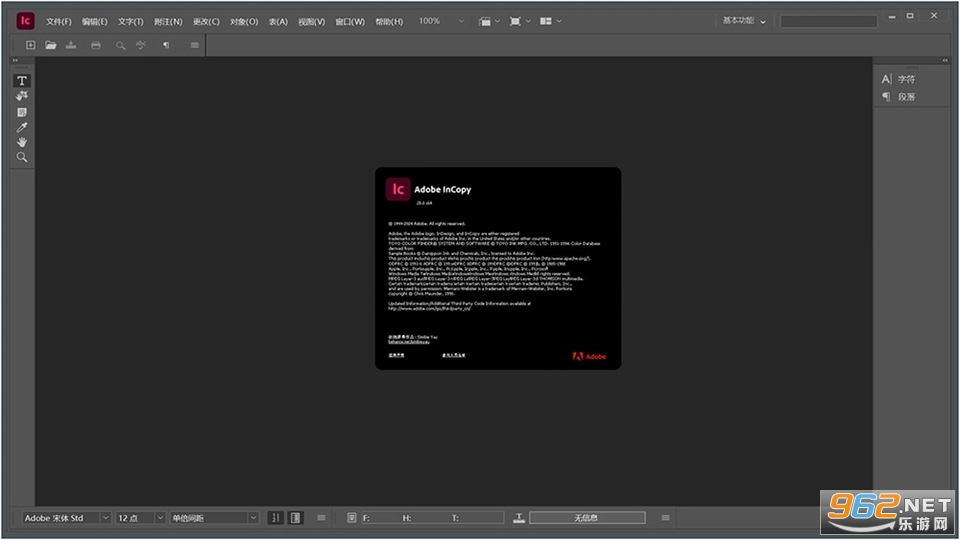Open the left bottom bar panel menu
Image resolution: width=960 pixels, height=540 pixels.
[x=321, y=518]
